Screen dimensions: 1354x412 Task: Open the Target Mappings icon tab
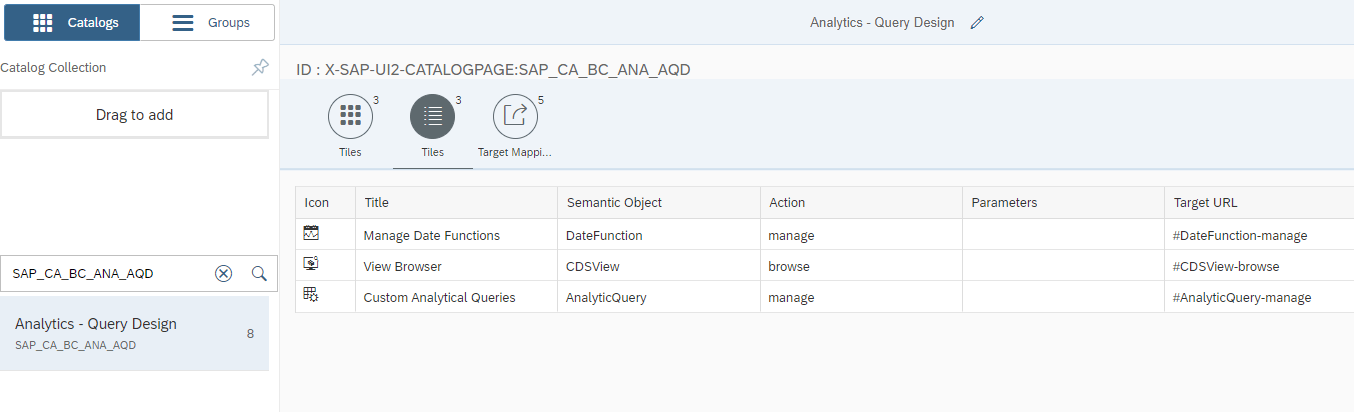pos(515,118)
